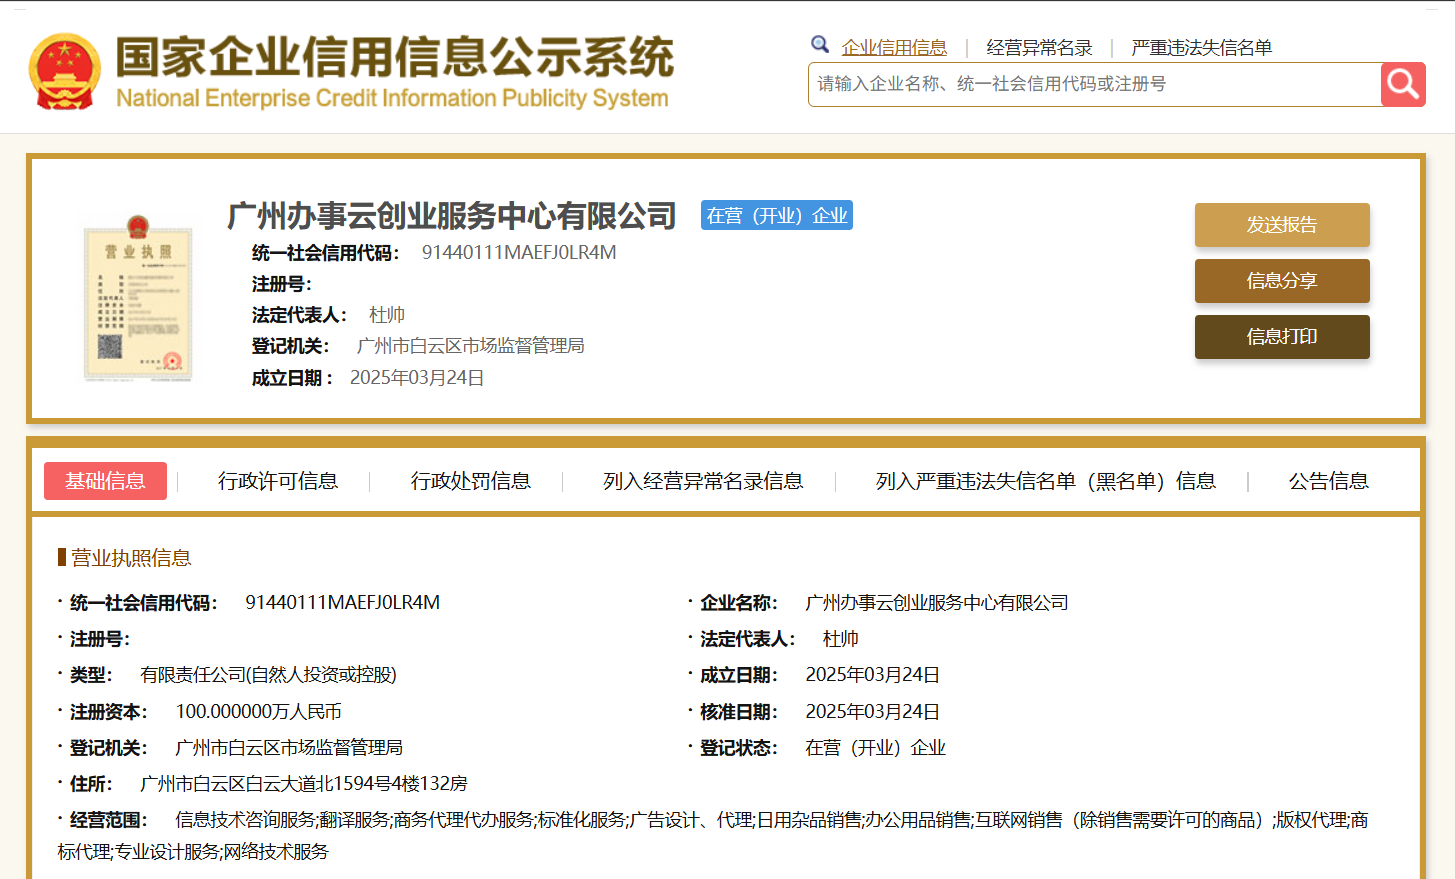Switch to the 行政处罚信息 tab
The height and width of the screenshot is (879, 1455).
pyautogui.click(x=471, y=481)
